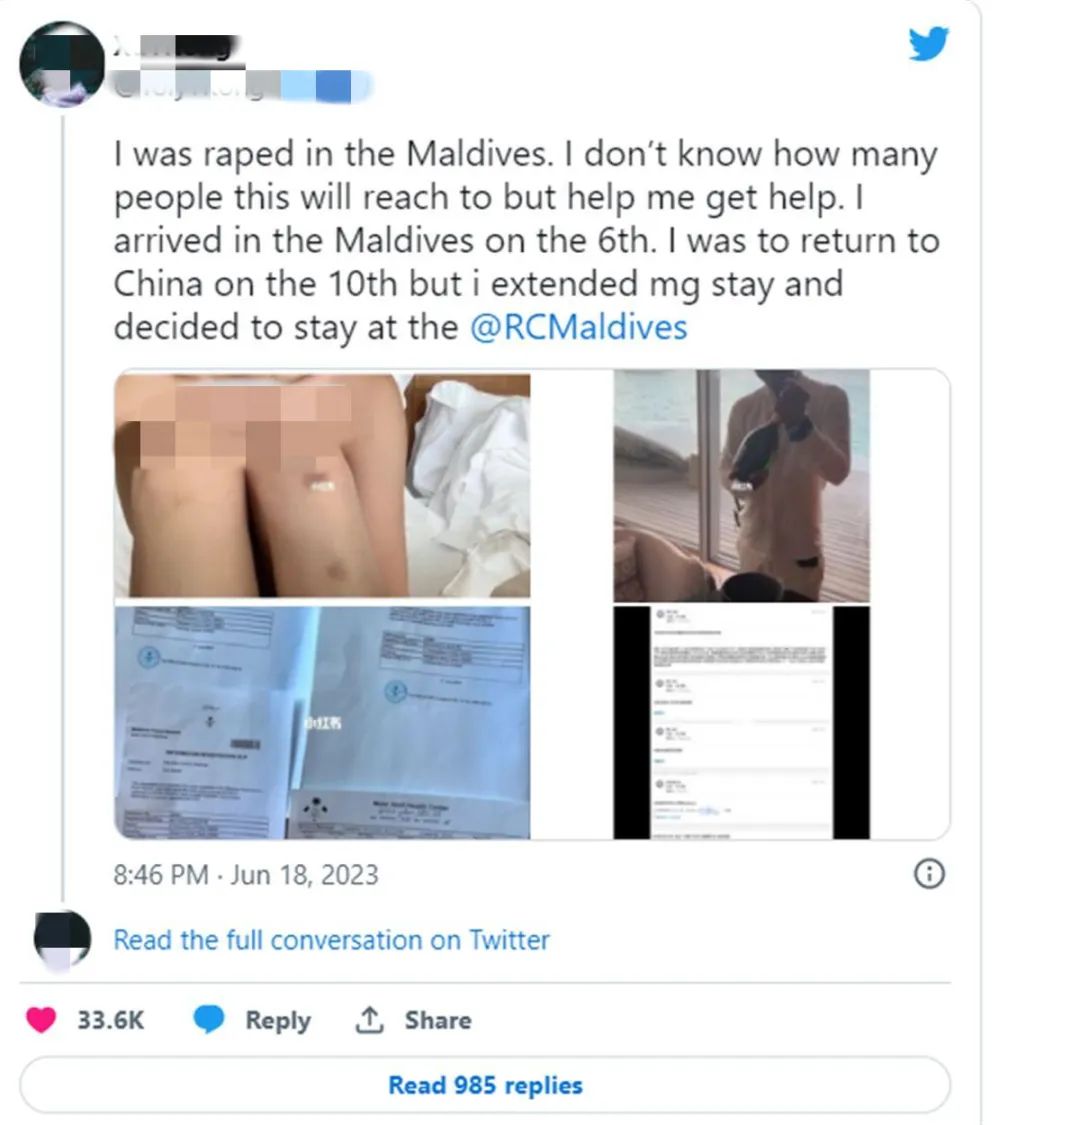Open the bottom-left documents photo thumbnail
Image resolution: width=1080 pixels, height=1125 pixels.
coord(322,722)
